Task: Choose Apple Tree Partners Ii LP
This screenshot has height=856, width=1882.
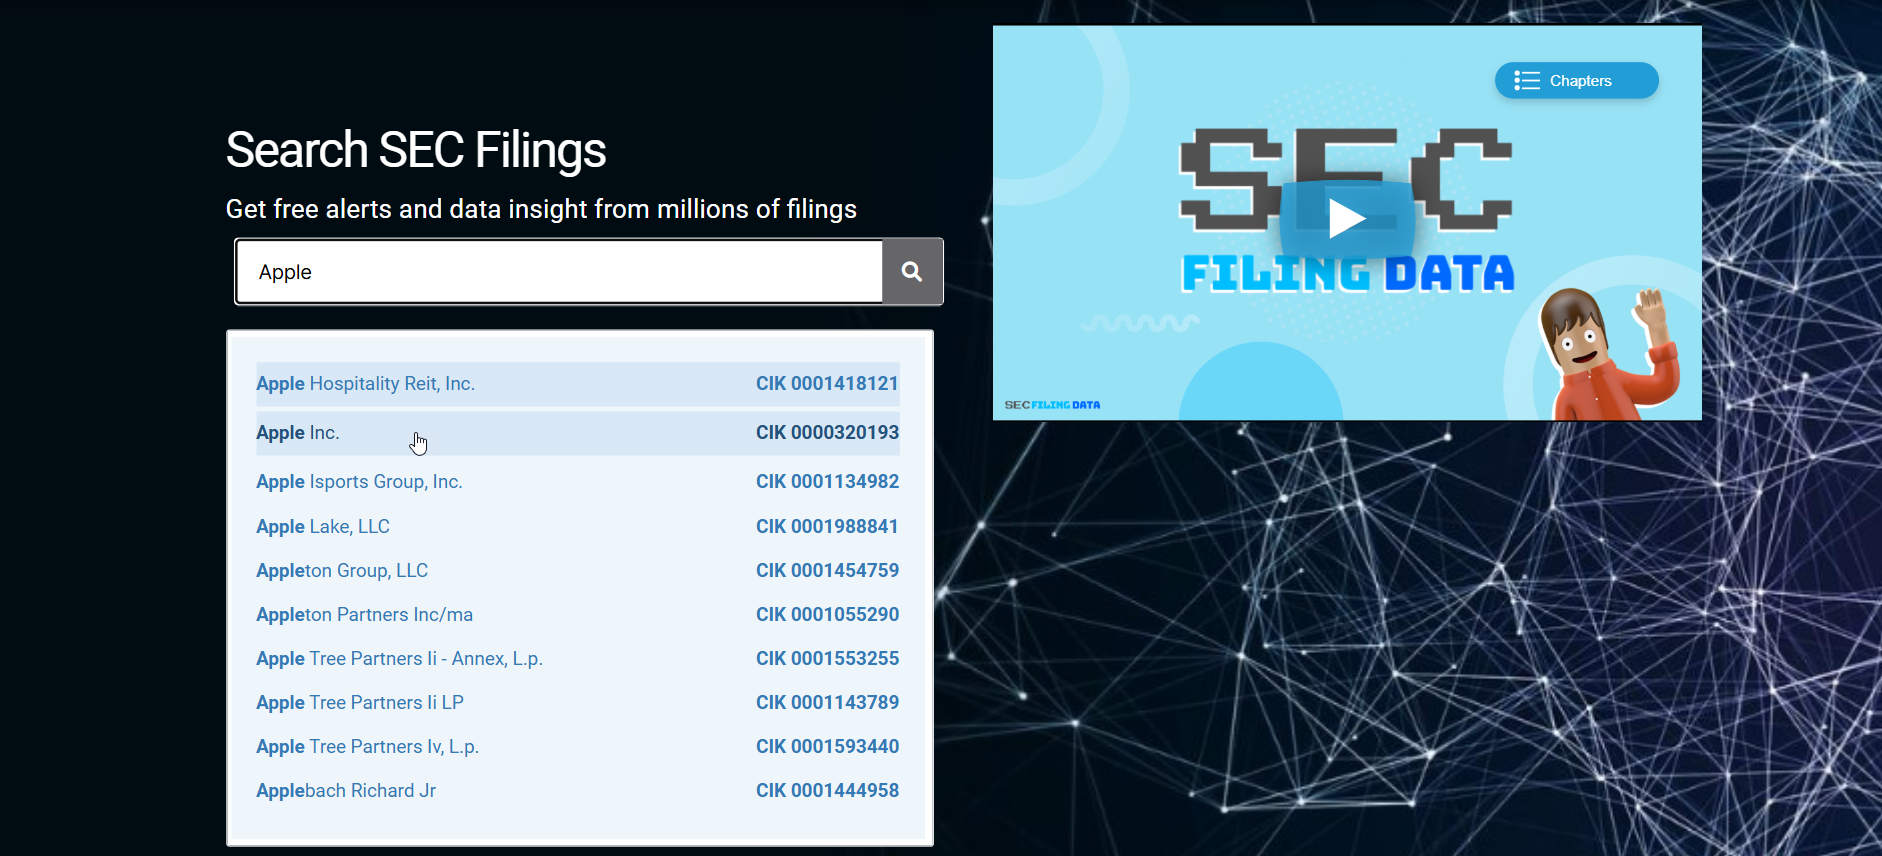Action: coord(360,703)
